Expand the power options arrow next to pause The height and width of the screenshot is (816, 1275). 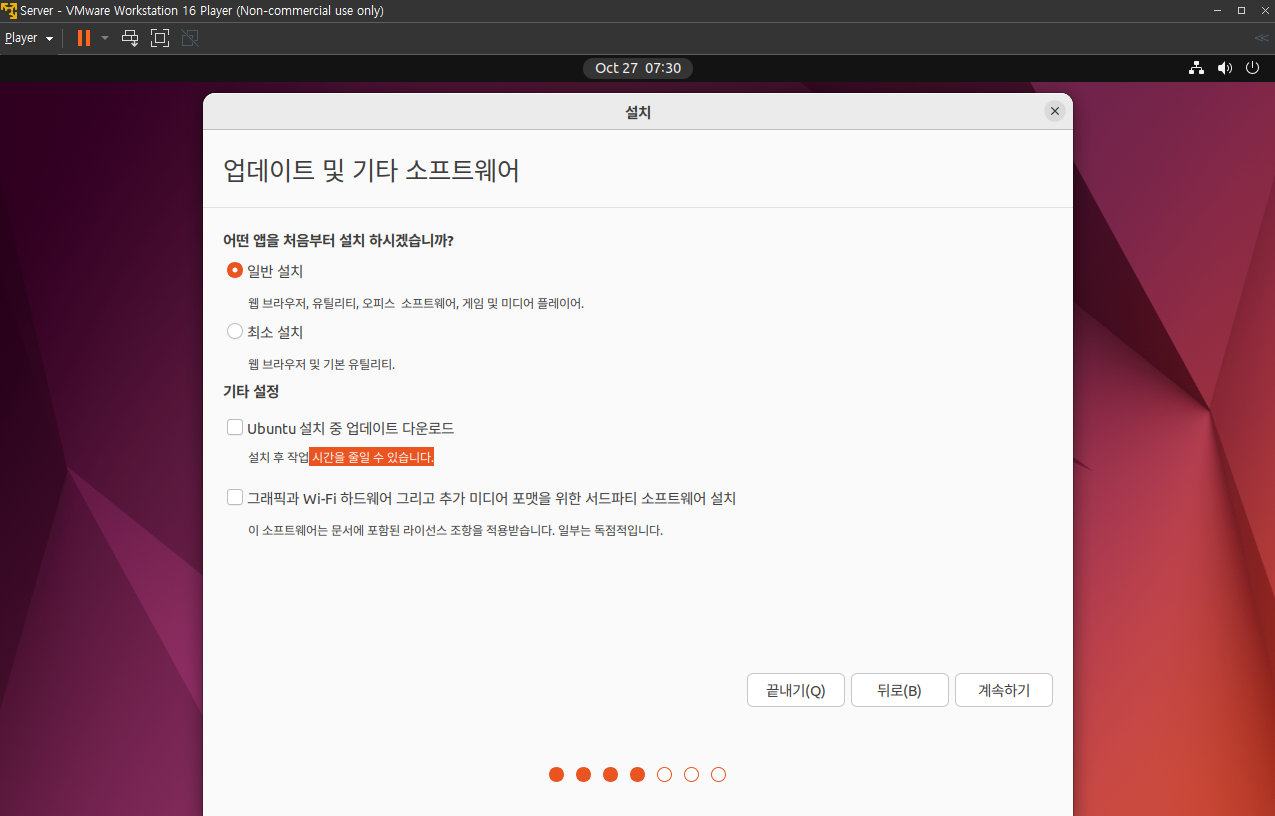pyautogui.click(x=105, y=38)
